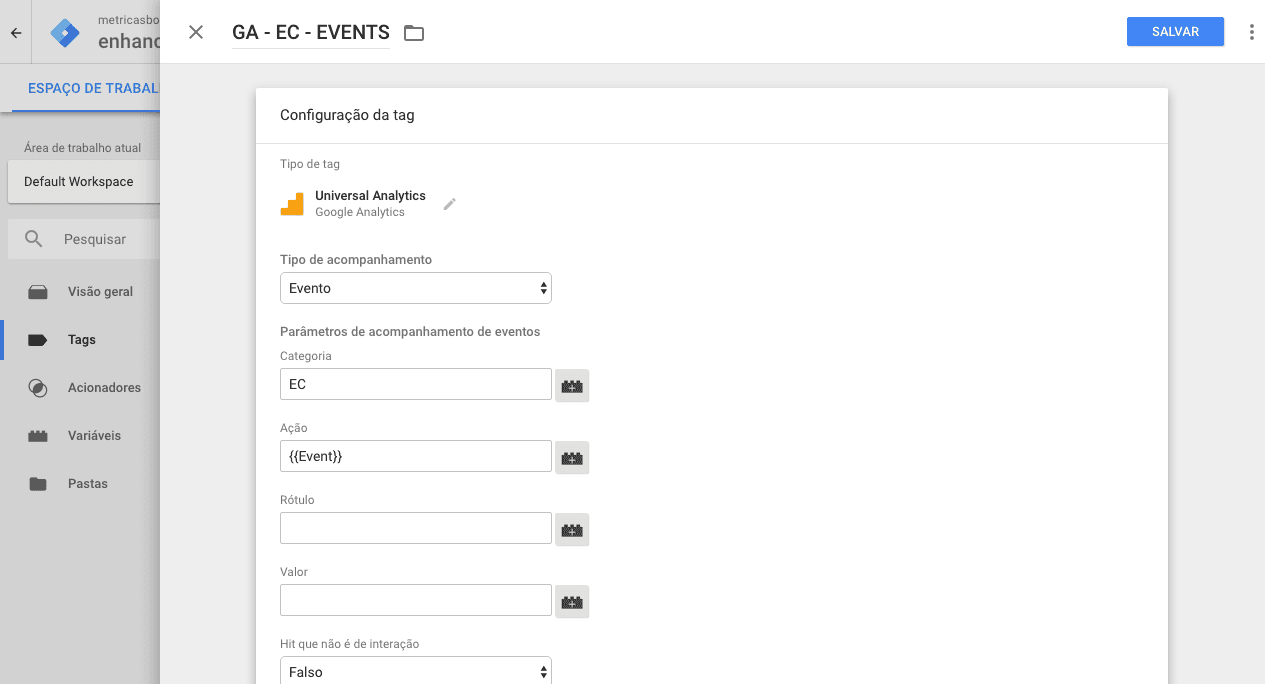The image size is (1265, 684).
Task: Open the variable picker next to Rótulo
Action: tap(571, 529)
